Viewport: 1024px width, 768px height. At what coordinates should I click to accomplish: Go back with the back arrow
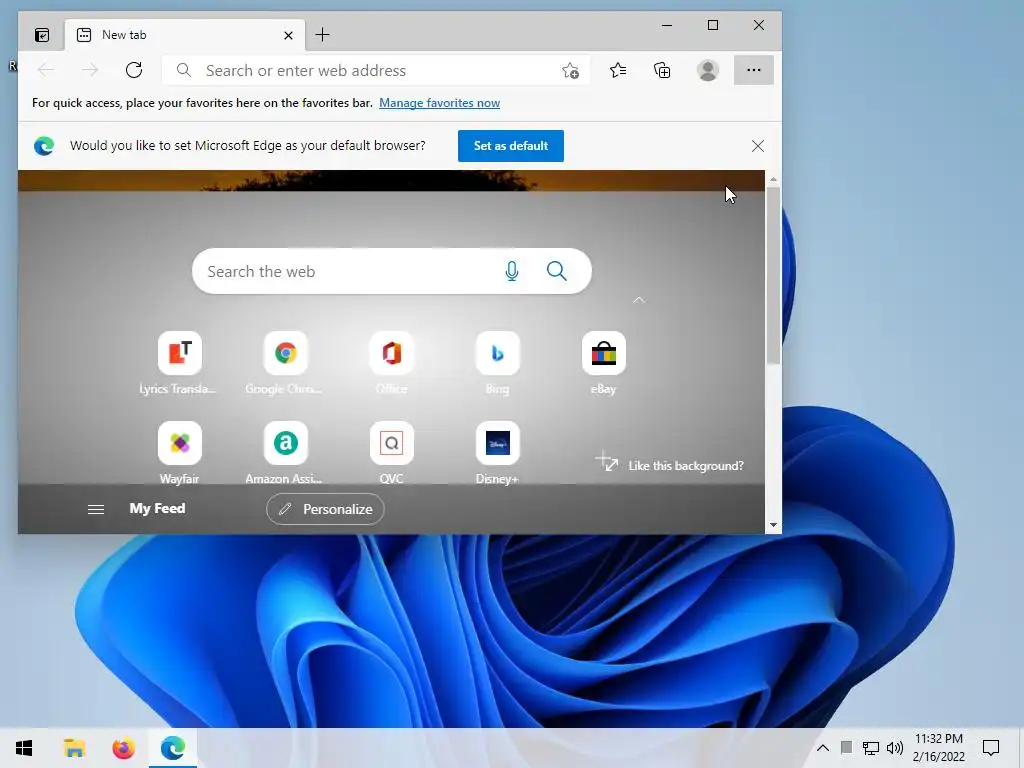(46, 70)
